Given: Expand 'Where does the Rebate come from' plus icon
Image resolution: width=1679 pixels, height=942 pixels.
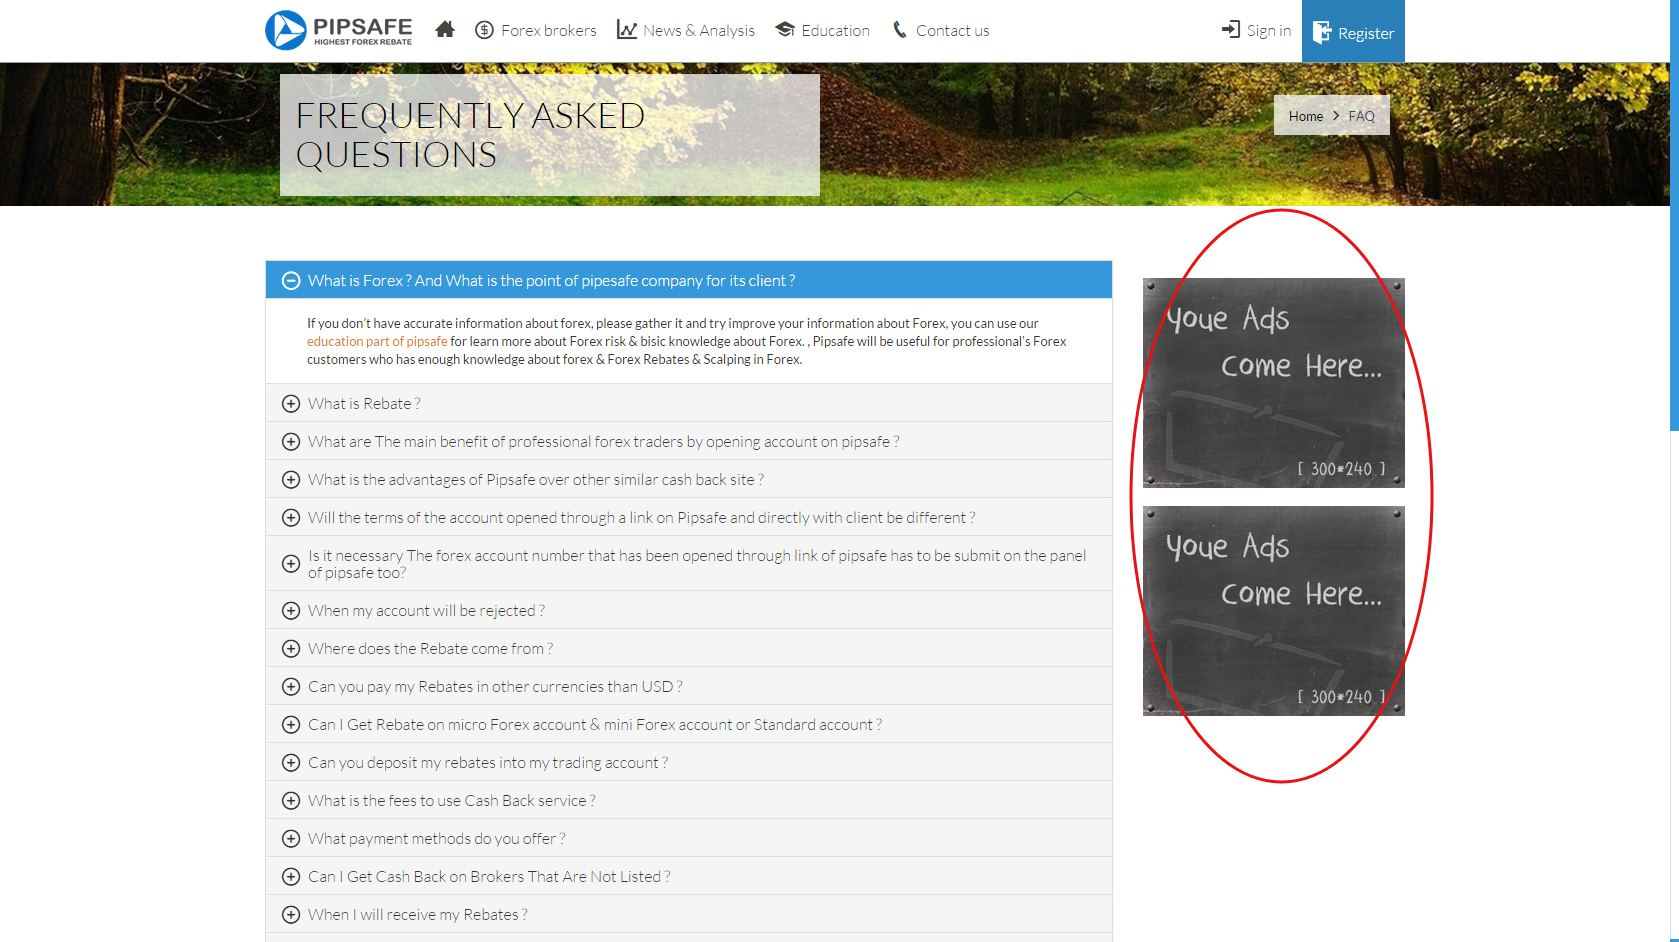Looking at the screenshot, I should coord(291,649).
